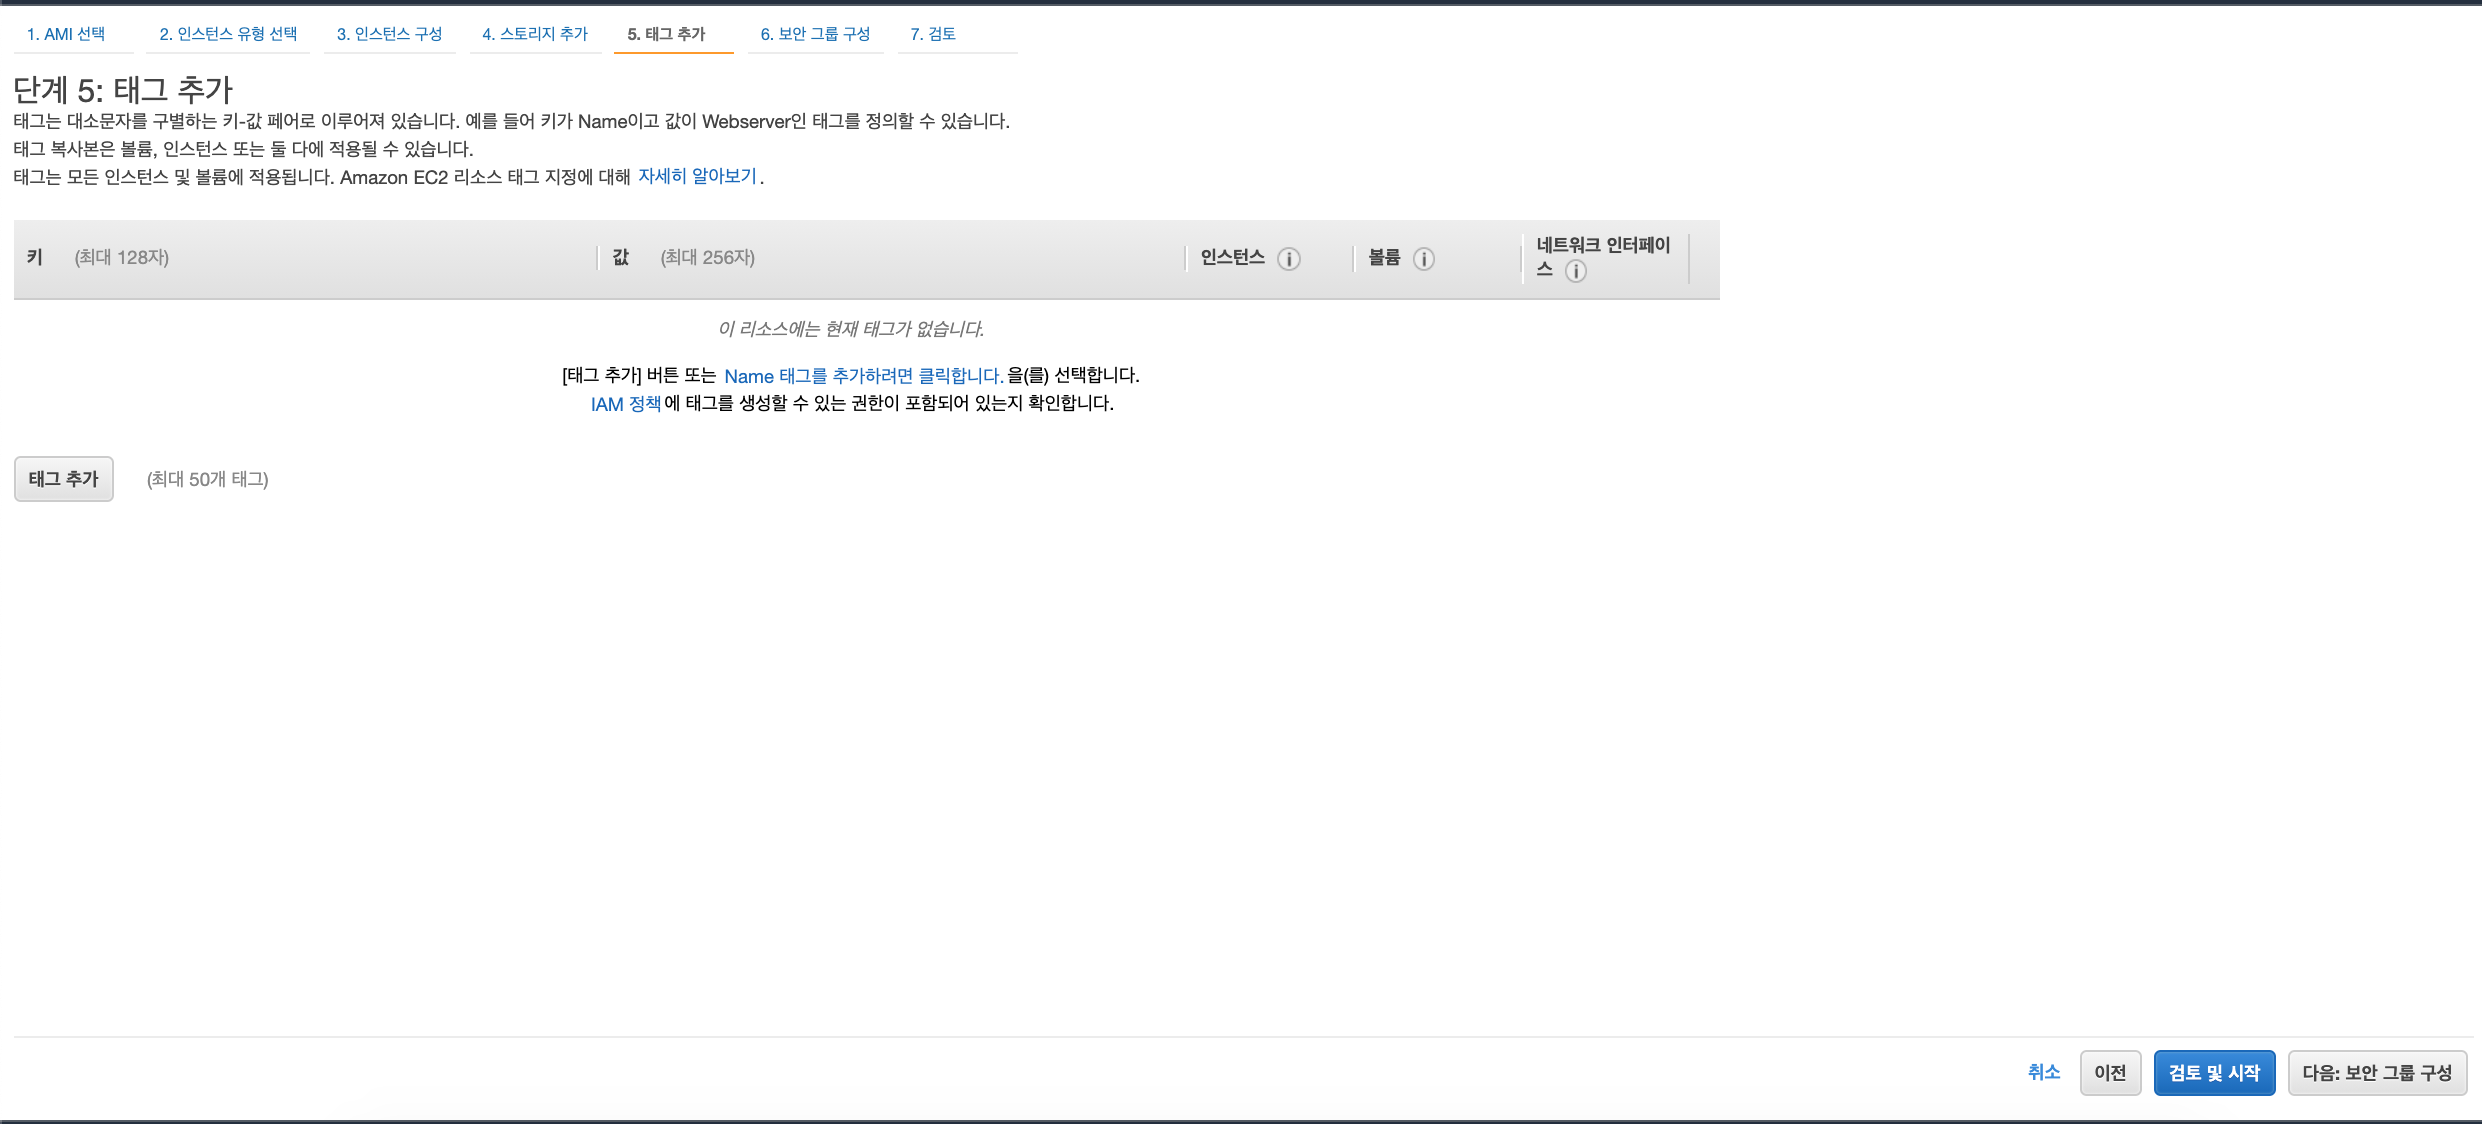Open the 2. 인스턴스 유형 선택 tab
Viewport: 2482px width, 1124px height.
tap(228, 34)
